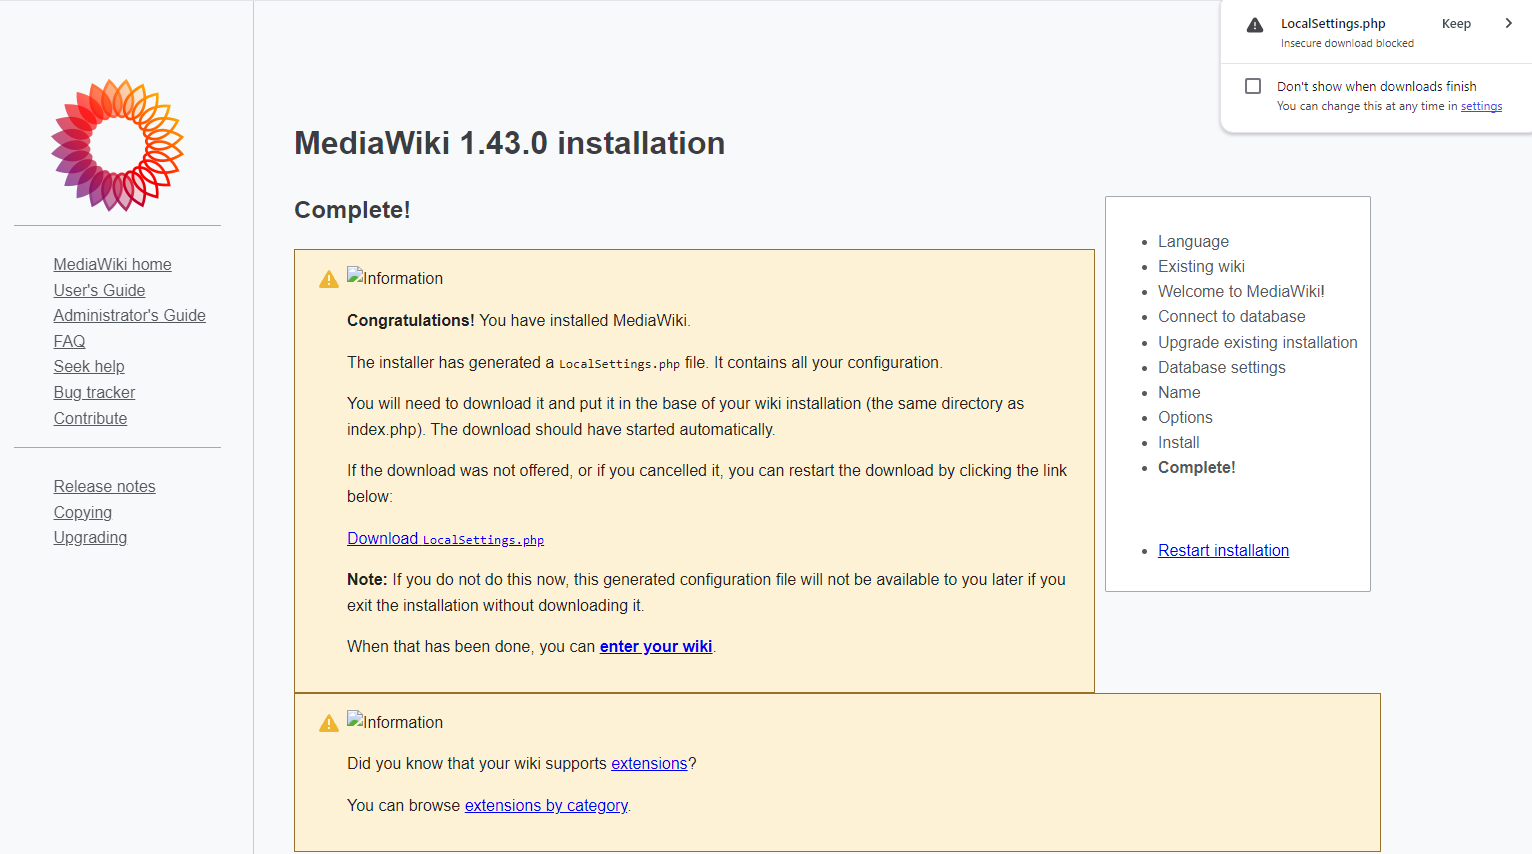This screenshot has width=1532, height=854.
Task: Click the Install step in list
Action: pos(1178,442)
